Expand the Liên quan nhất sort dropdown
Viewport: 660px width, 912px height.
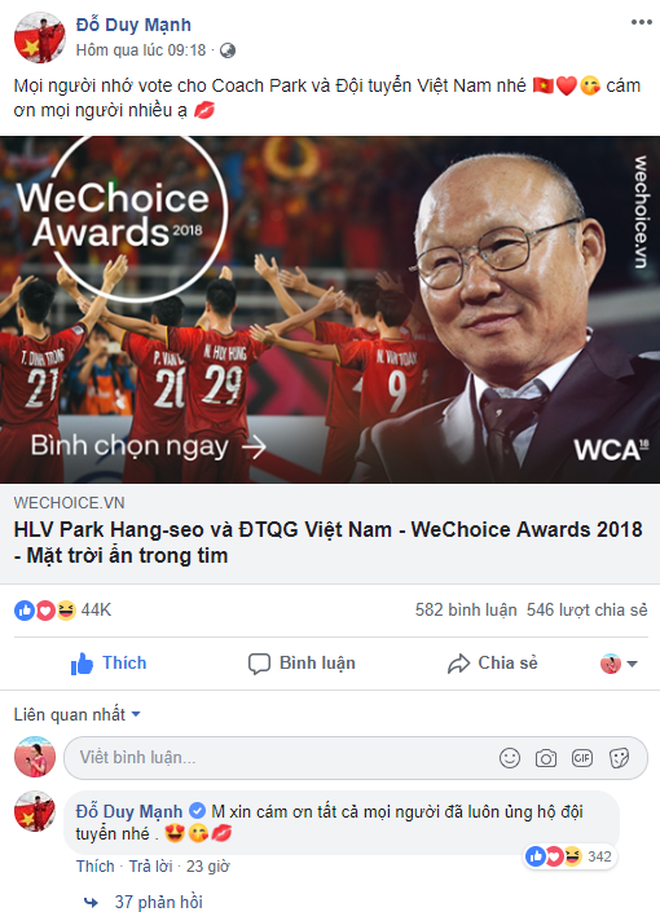(77, 714)
